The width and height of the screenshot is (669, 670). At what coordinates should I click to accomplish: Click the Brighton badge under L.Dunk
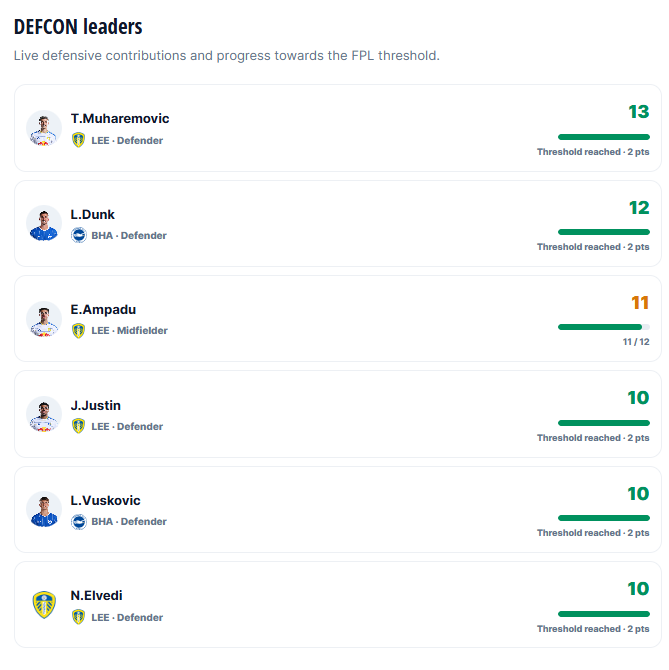(x=79, y=235)
